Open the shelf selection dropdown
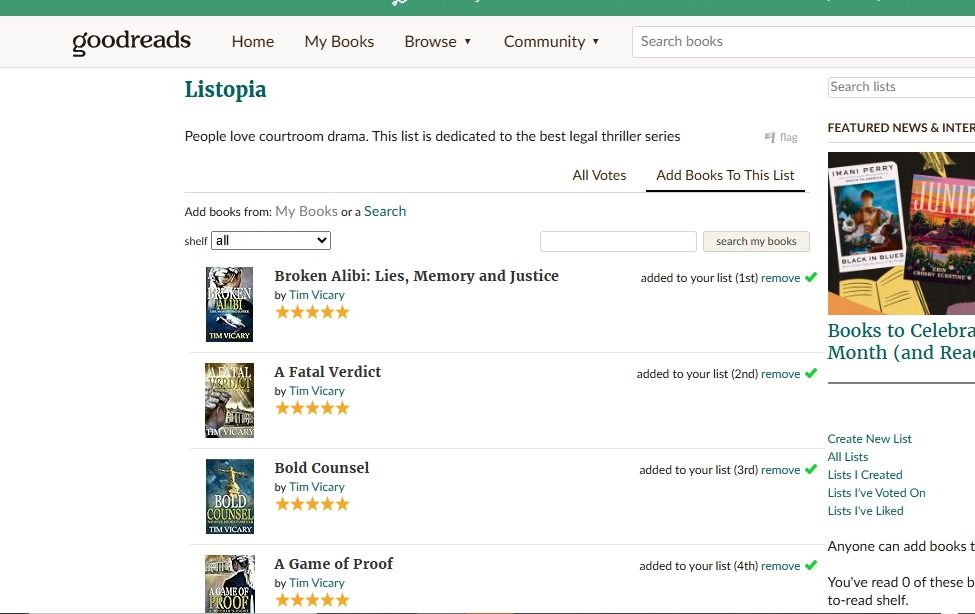975x614 pixels. [271, 241]
